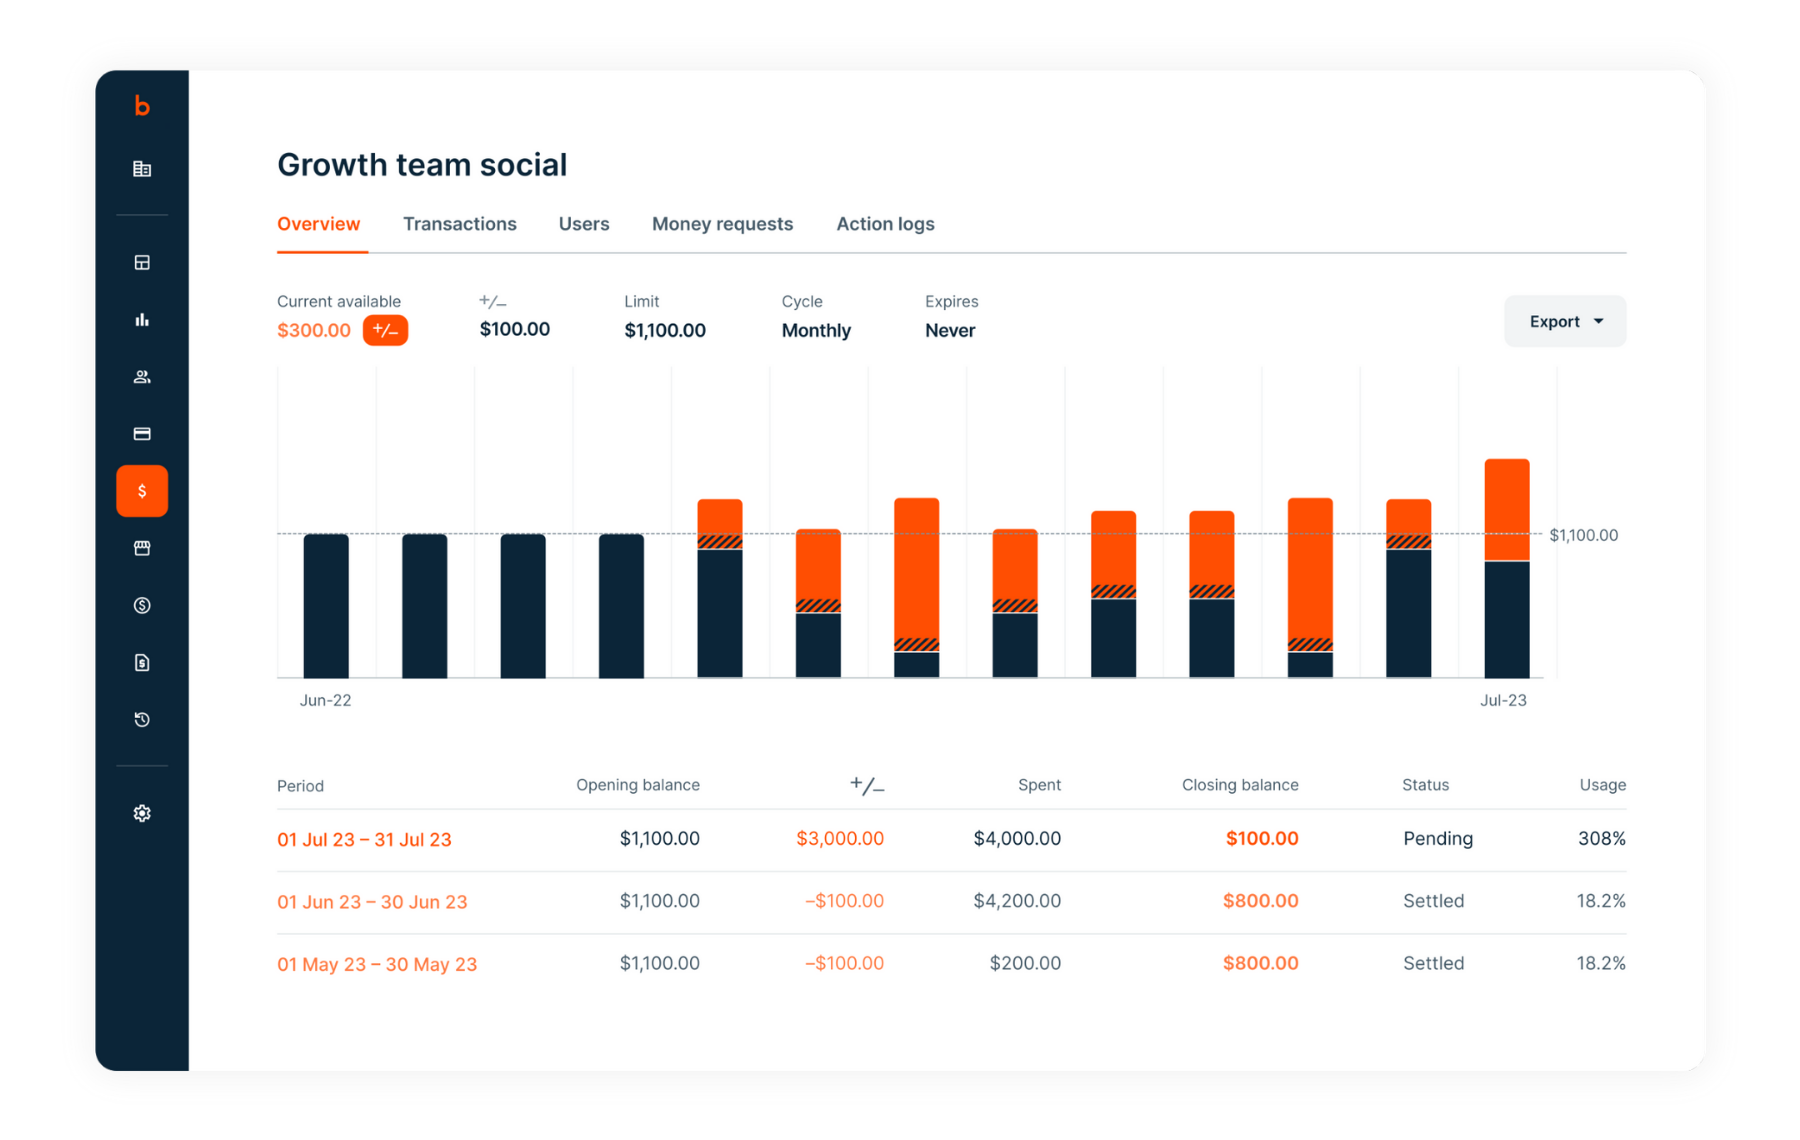
Task: Open the credit card sidebar icon
Action: 142,434
